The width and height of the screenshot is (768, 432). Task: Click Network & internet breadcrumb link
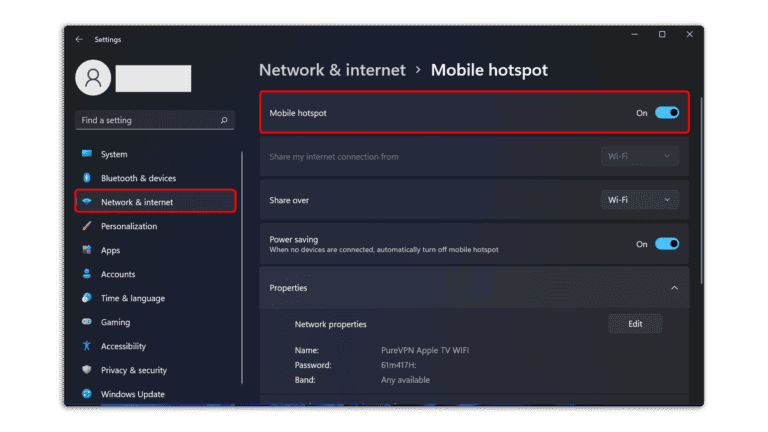[x=332, y=70]
